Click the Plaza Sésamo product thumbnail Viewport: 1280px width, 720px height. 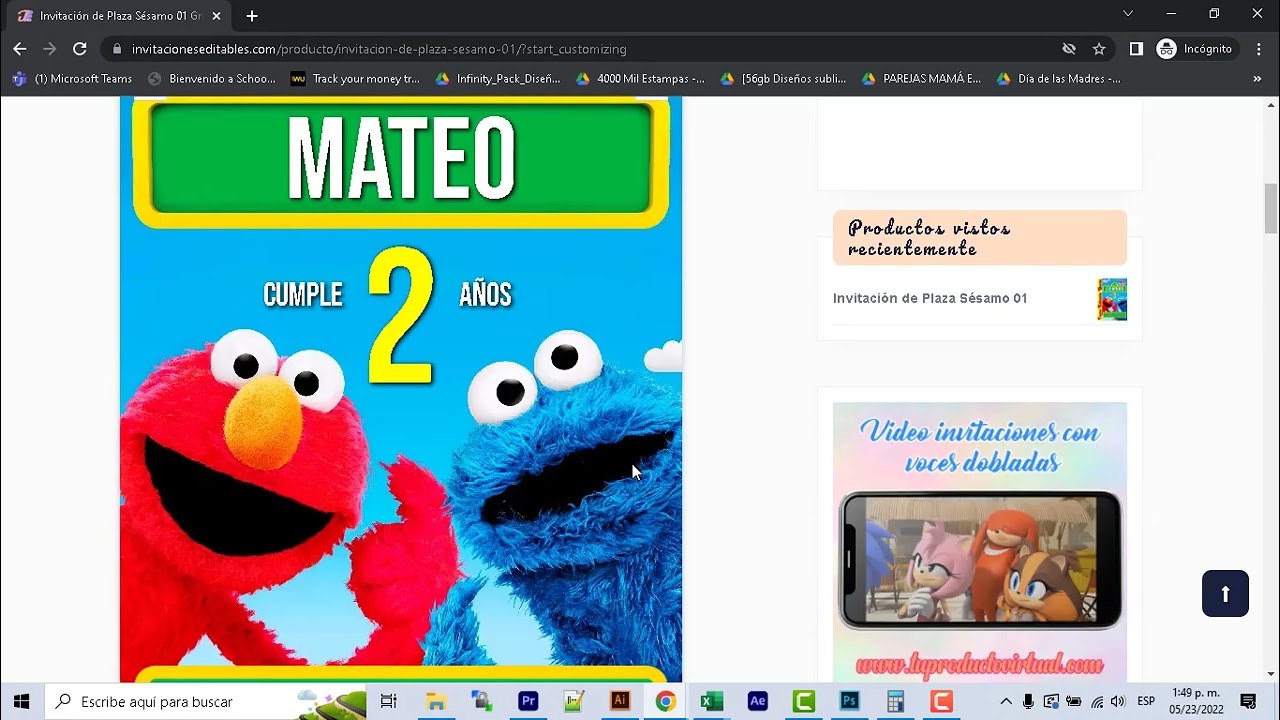1112,298
